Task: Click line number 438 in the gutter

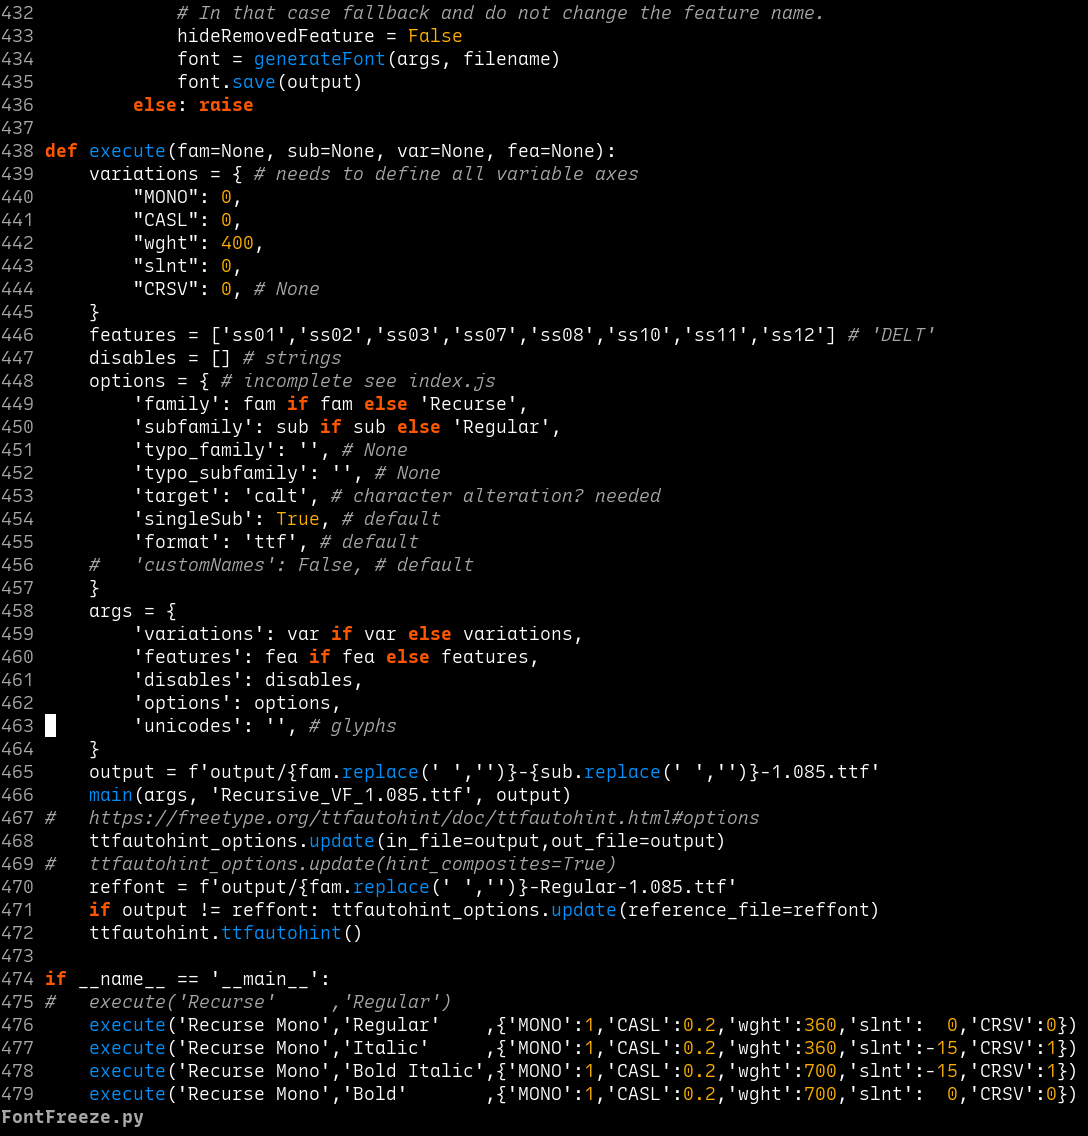Action: point(17,151)
